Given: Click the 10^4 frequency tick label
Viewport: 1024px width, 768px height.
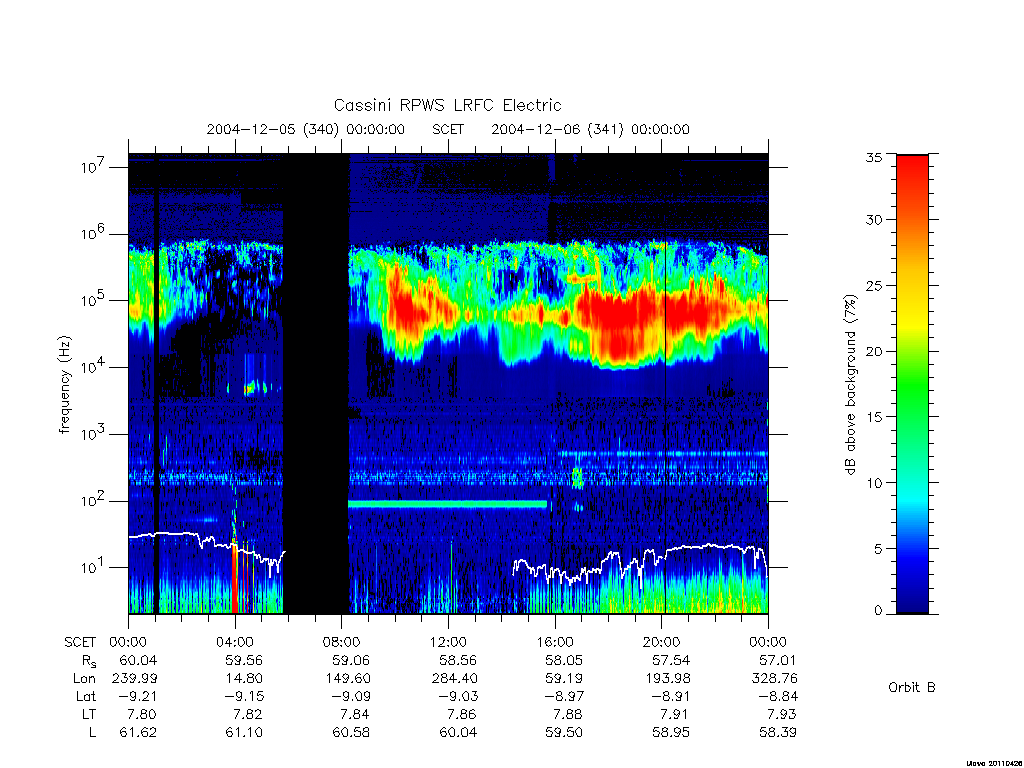Looking at the screenshot, I should click(94, 367).
